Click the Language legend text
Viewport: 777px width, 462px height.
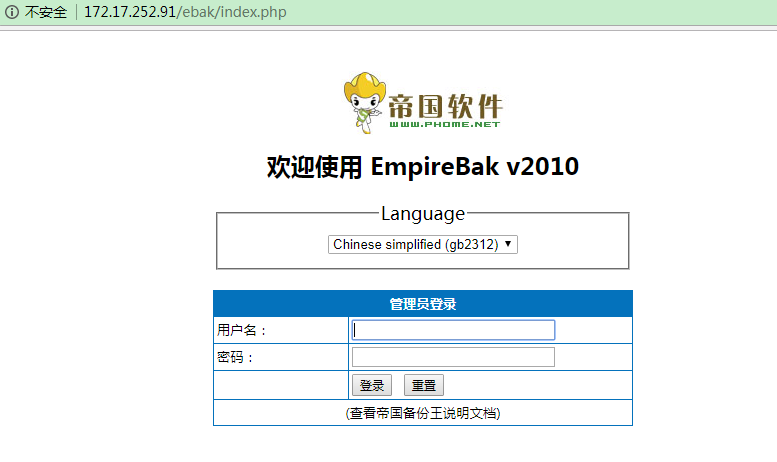[423, 214]
